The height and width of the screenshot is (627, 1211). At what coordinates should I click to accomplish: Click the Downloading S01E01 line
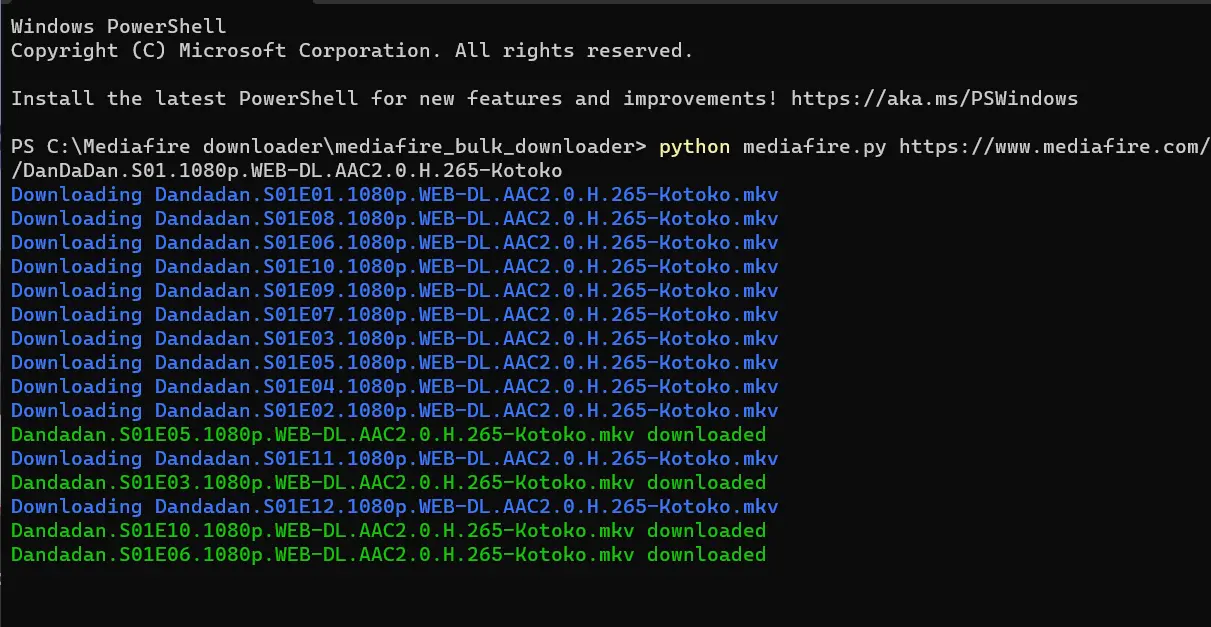pyautogui.click(x=395, y=195)
